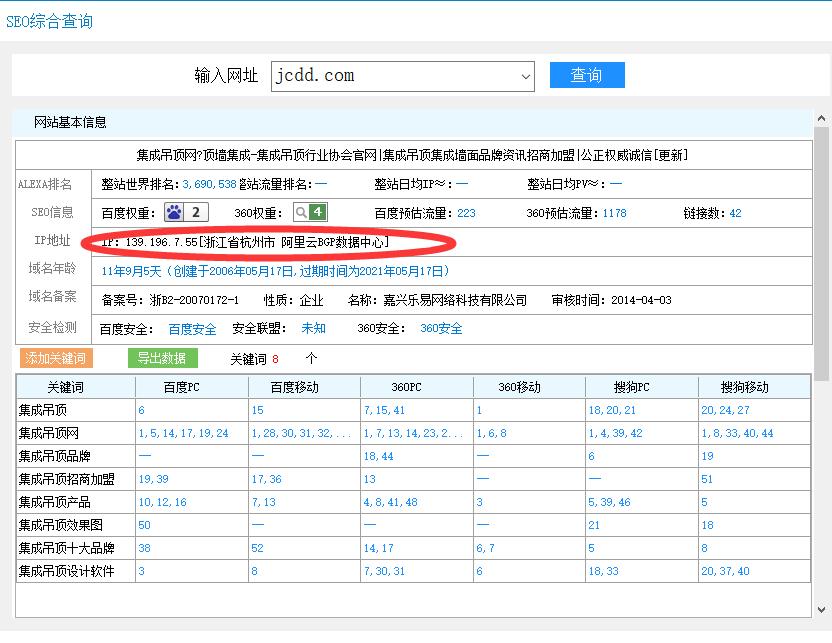Open the SEO综合查询 tab
The width and height of the screenshot is (832, 643).
(x=50, y=21)
